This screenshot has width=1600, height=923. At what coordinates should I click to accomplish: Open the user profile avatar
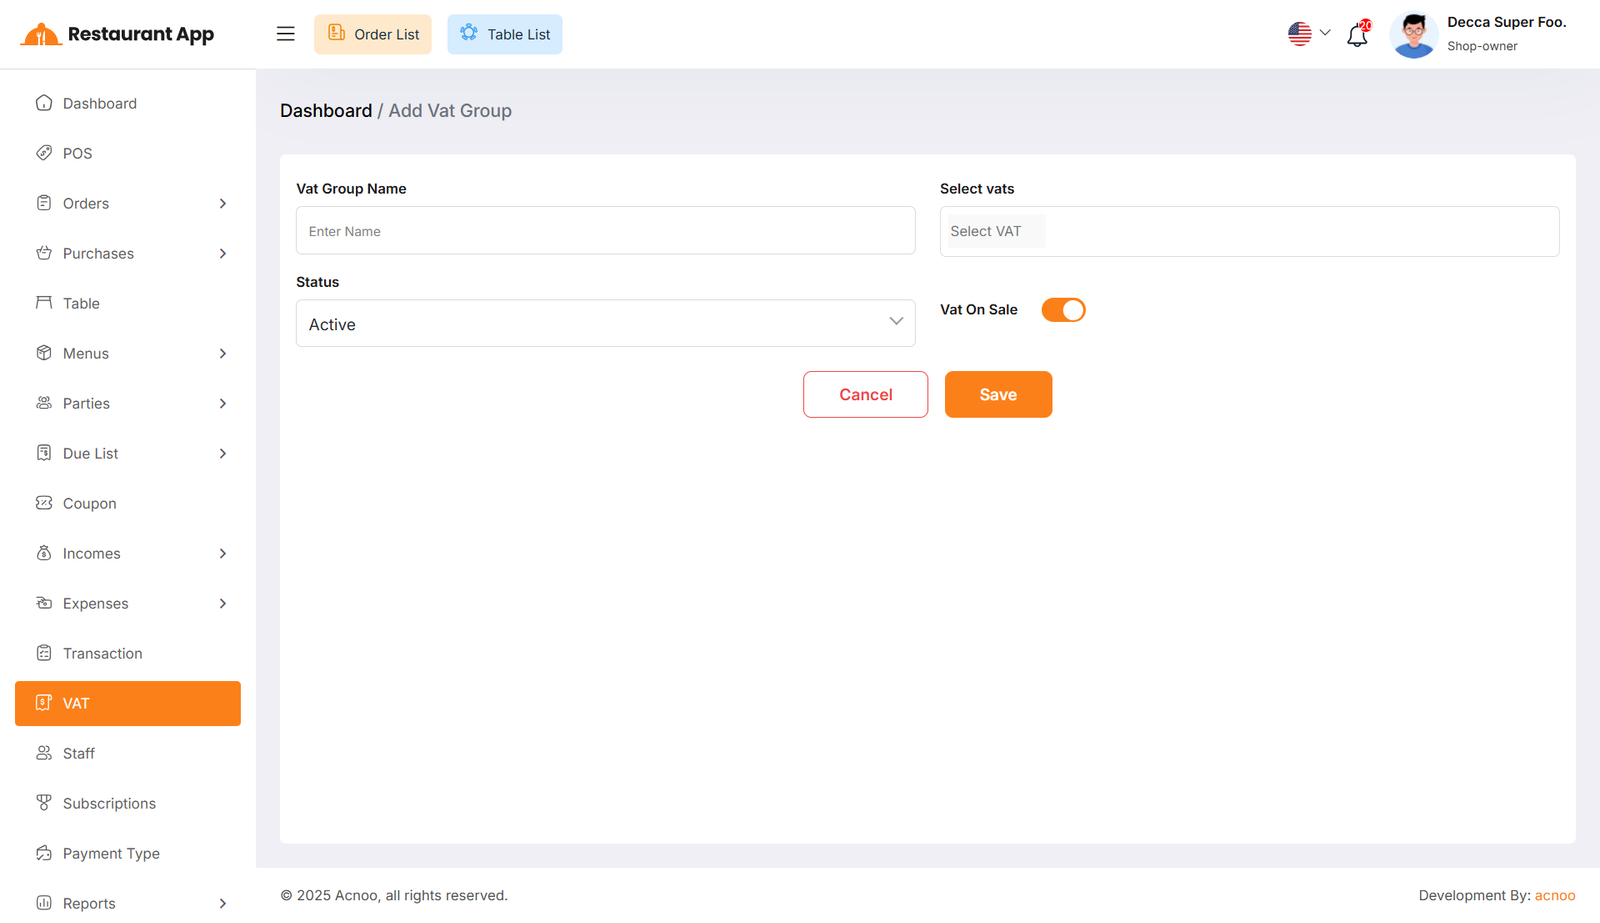tap(1413, 35)
